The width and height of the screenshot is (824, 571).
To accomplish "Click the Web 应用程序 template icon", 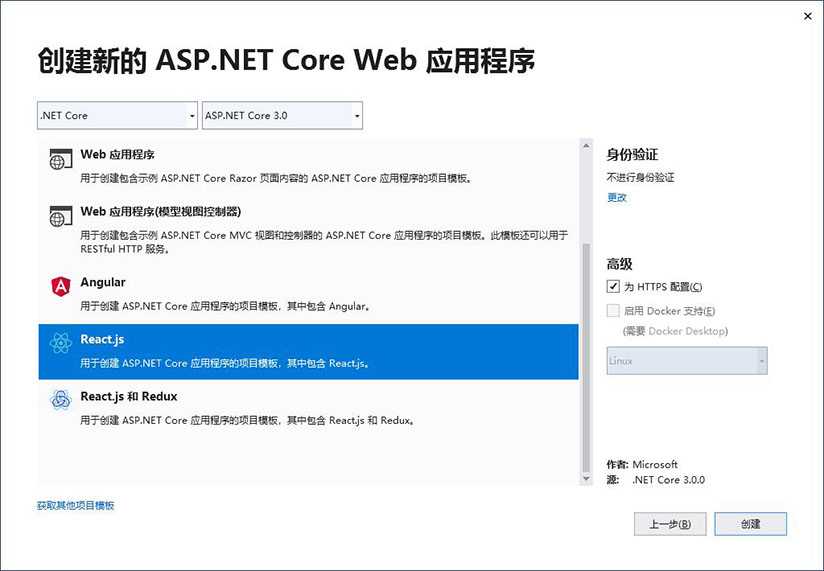I will 60,159.
